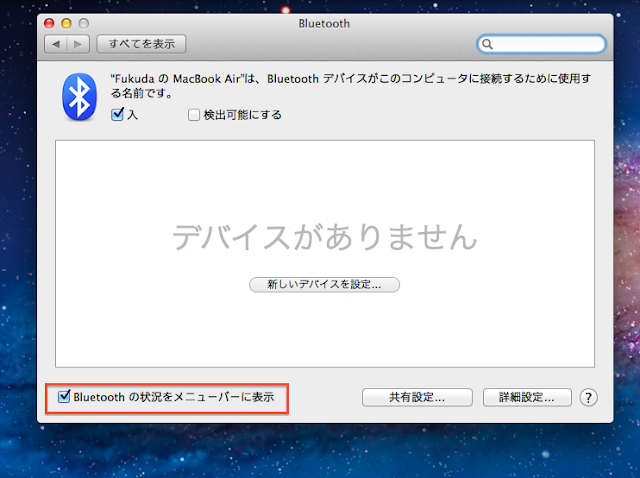Screen dimensions: 640x478
Task: Uncheck the 入 Bluetooth power checkbox
Action: 118,114
